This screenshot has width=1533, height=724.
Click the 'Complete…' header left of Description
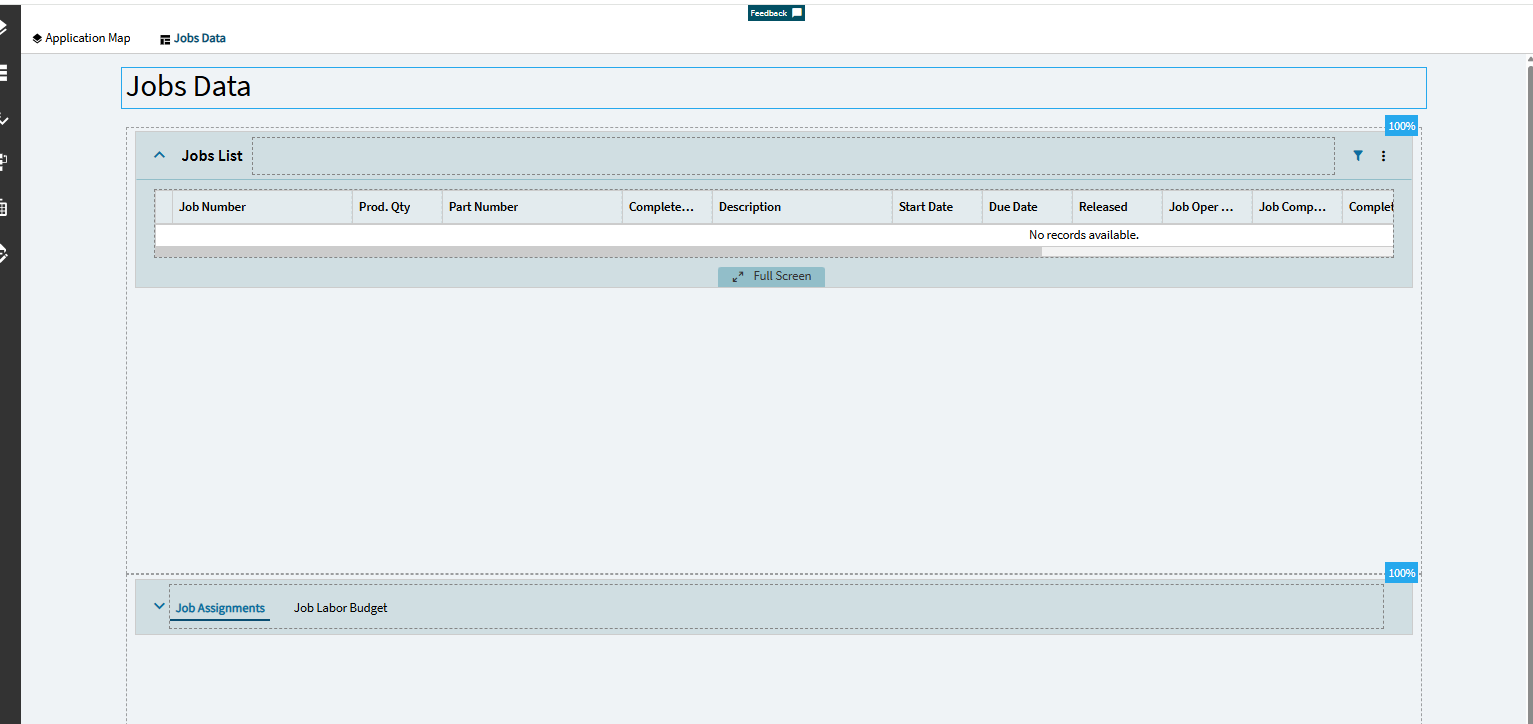(667, 207)
